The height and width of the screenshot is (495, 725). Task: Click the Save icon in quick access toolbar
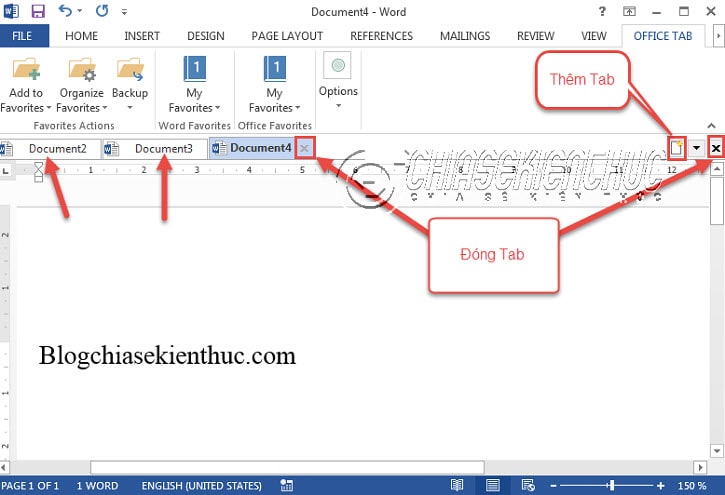coord(38,11)
